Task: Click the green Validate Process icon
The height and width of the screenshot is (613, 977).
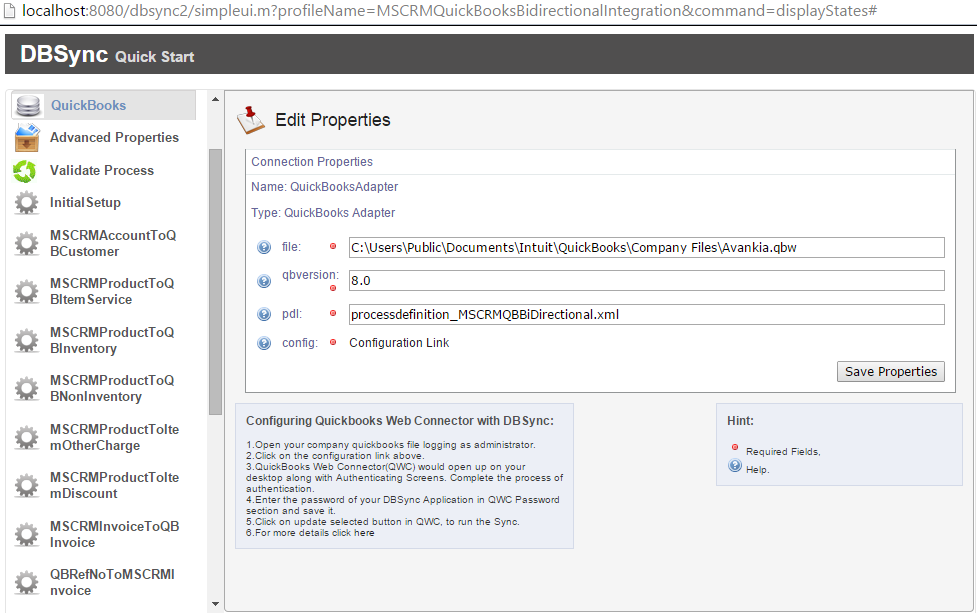Action: 26,171
